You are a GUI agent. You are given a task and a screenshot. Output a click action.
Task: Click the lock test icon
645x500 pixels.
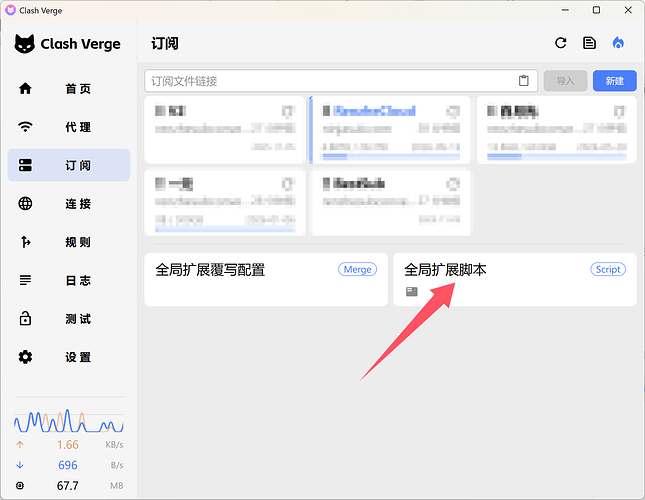(25, 318)
